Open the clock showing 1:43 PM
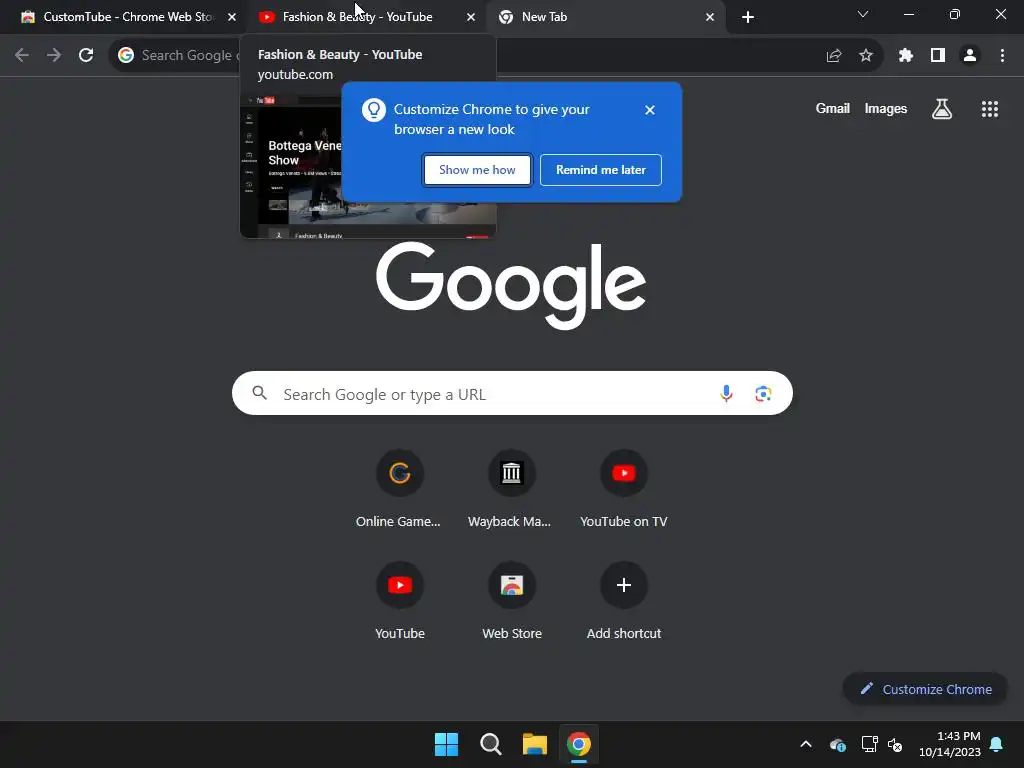Image resolution: width=1024 pixels, height=768 pixels. (x=950, y=744)
